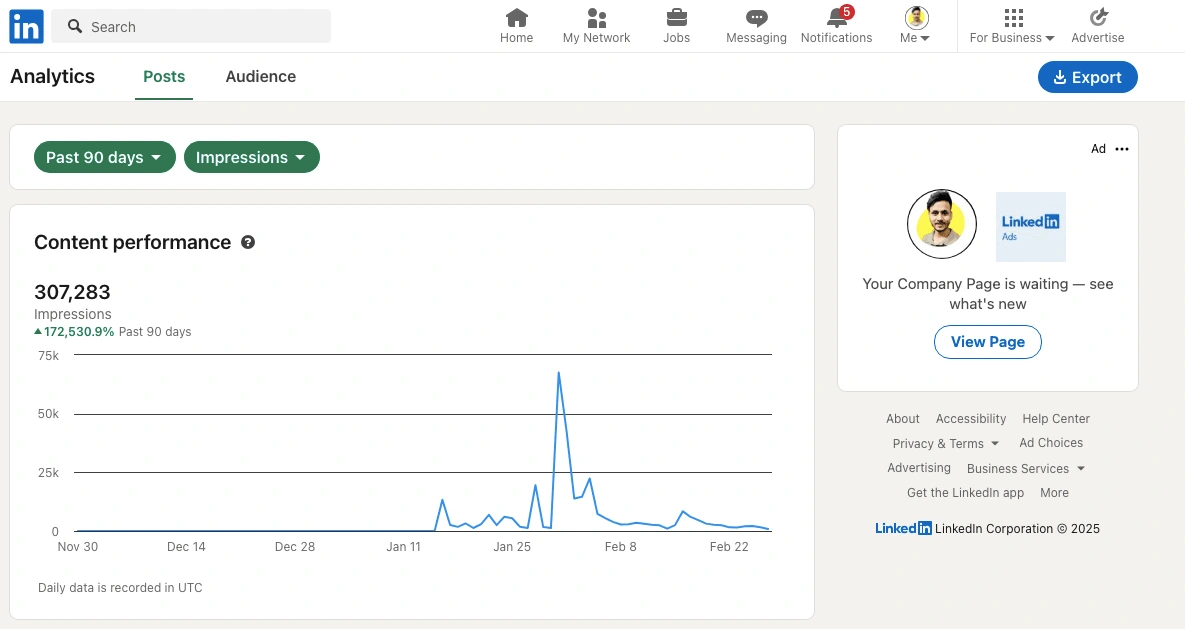Go to My Network icon
The width and height of the screenshot is (1185, 629).
pyautogui.click(x=596, y=18)
